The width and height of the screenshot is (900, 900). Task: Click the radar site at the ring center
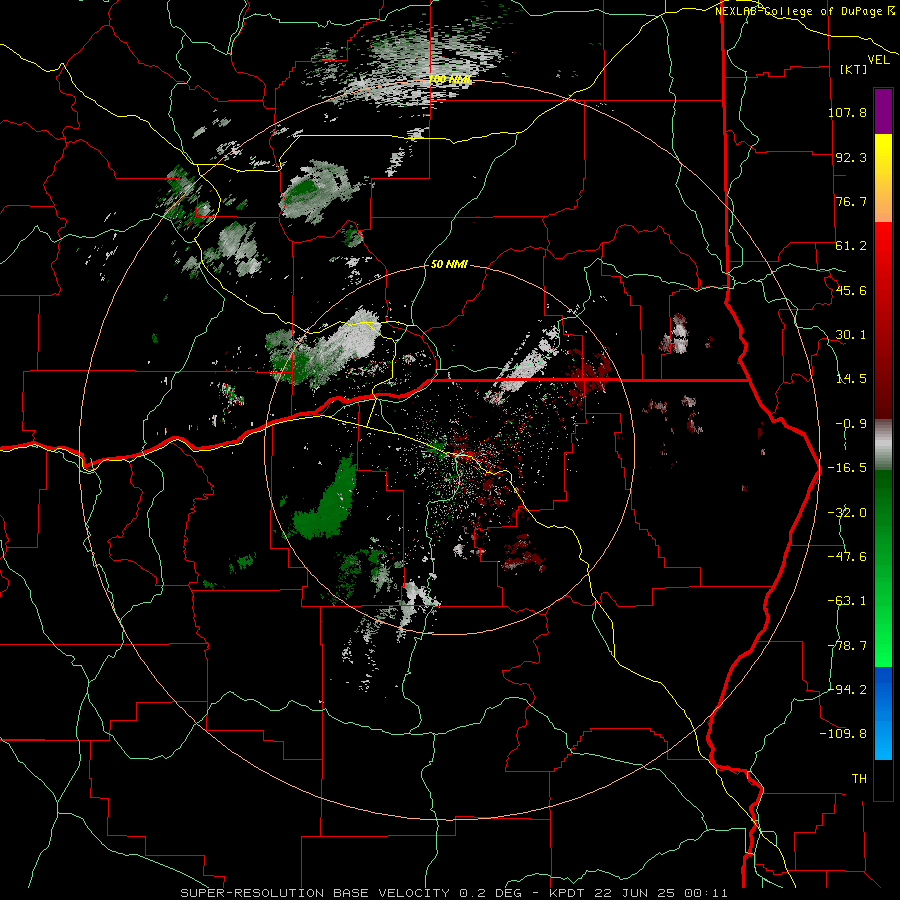click(449, 450)
